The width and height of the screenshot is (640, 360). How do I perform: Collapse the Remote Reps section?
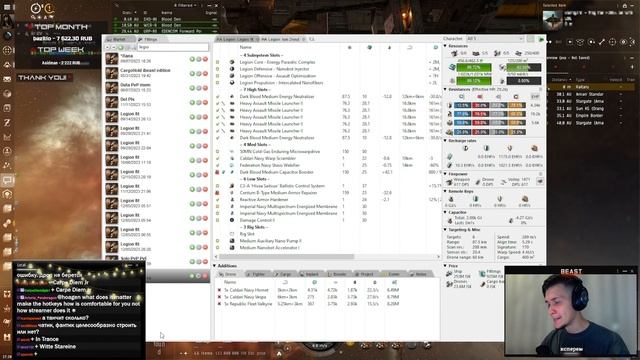tap(446, 191)
